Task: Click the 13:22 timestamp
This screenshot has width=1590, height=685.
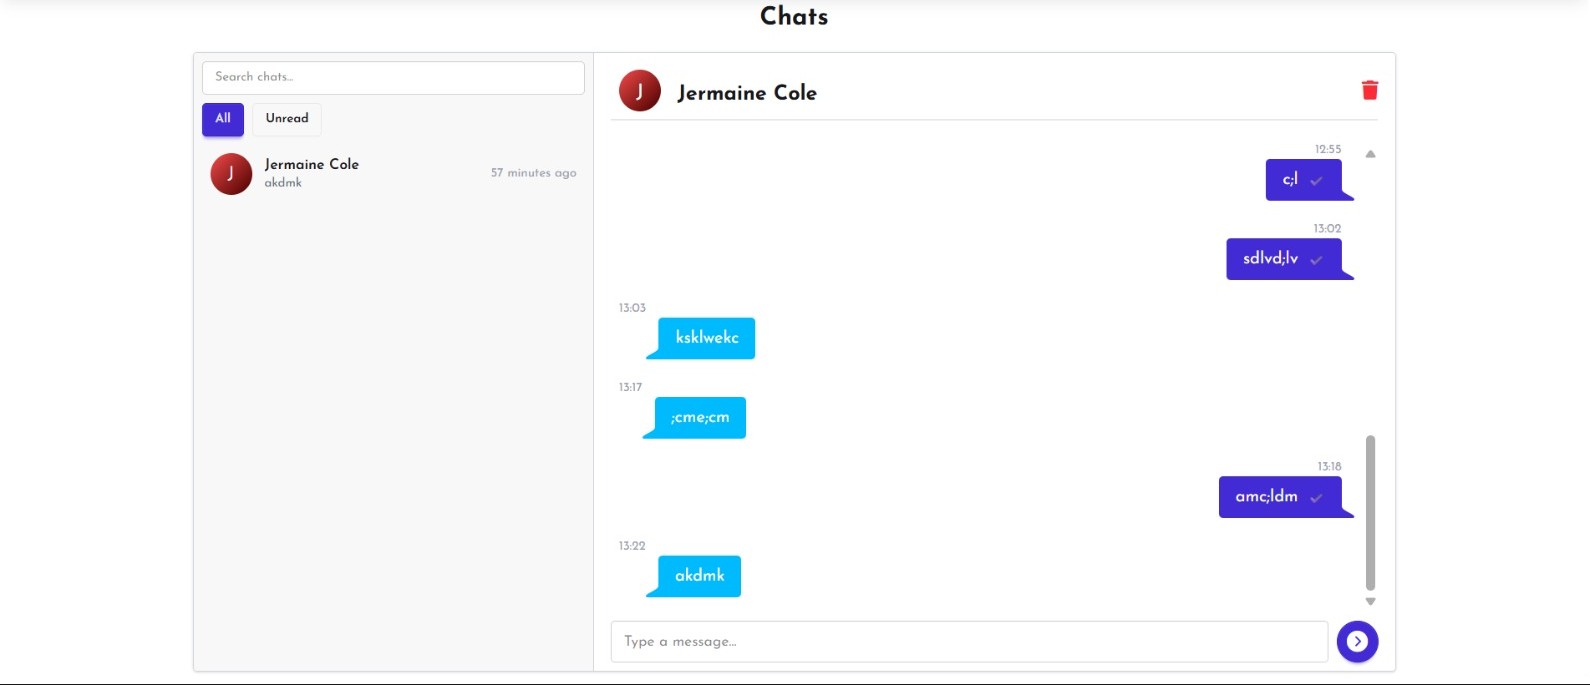Action: click(x=632, y=546)
